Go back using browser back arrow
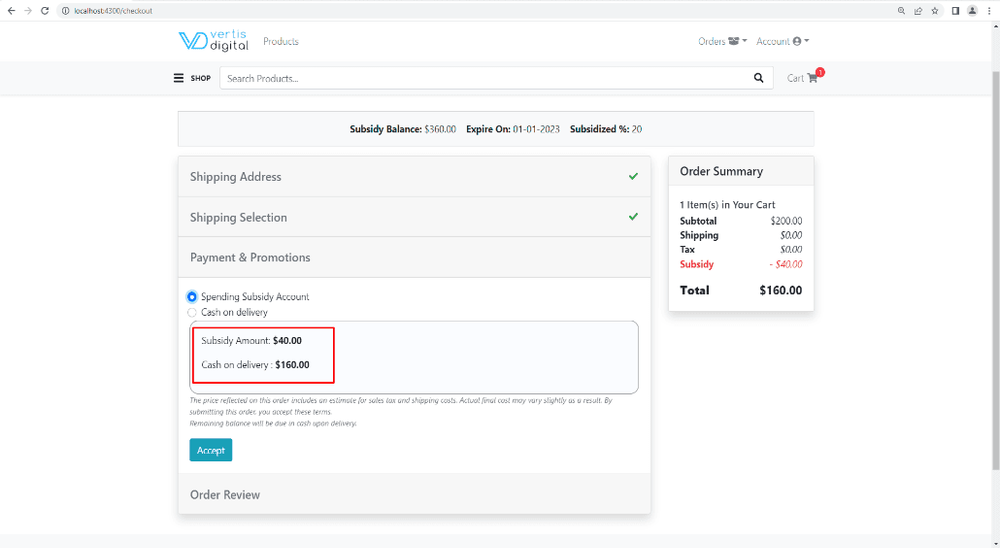Screen dimensions: 1000x548 coord(11,11)
